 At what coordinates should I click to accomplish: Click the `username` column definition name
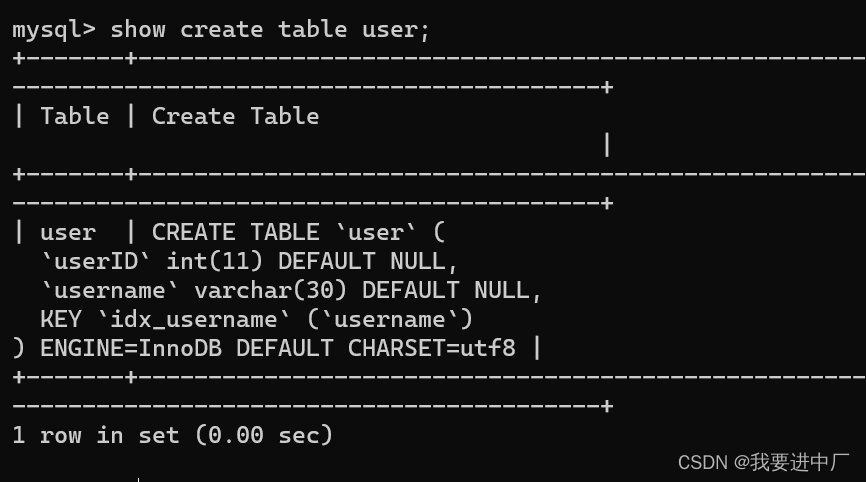pyautogui.click(x=110, y=291)
